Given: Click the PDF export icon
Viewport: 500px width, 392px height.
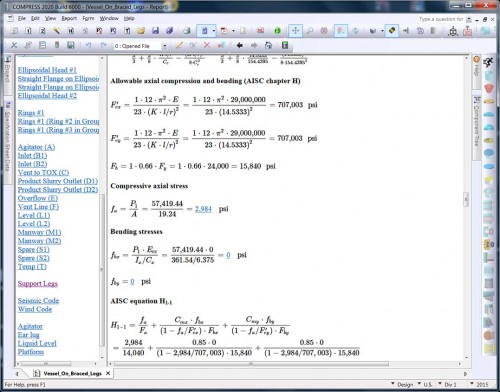Looking at the screenshot, I should pyautogui.click(x=224, y=31).
